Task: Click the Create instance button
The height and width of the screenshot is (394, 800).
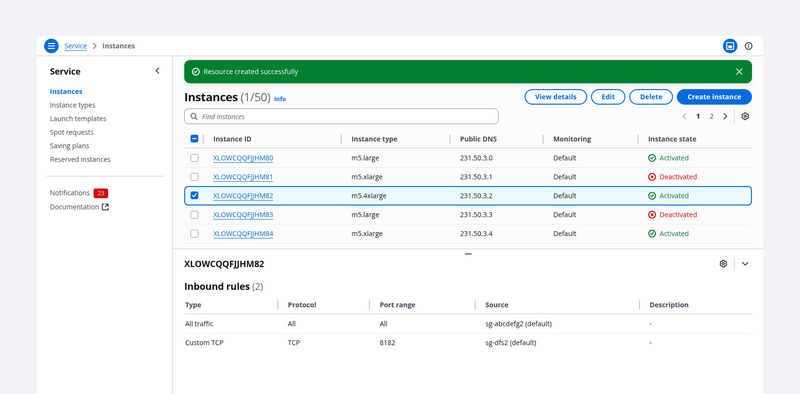Action: pyautogui.click(x=714, y=97)
